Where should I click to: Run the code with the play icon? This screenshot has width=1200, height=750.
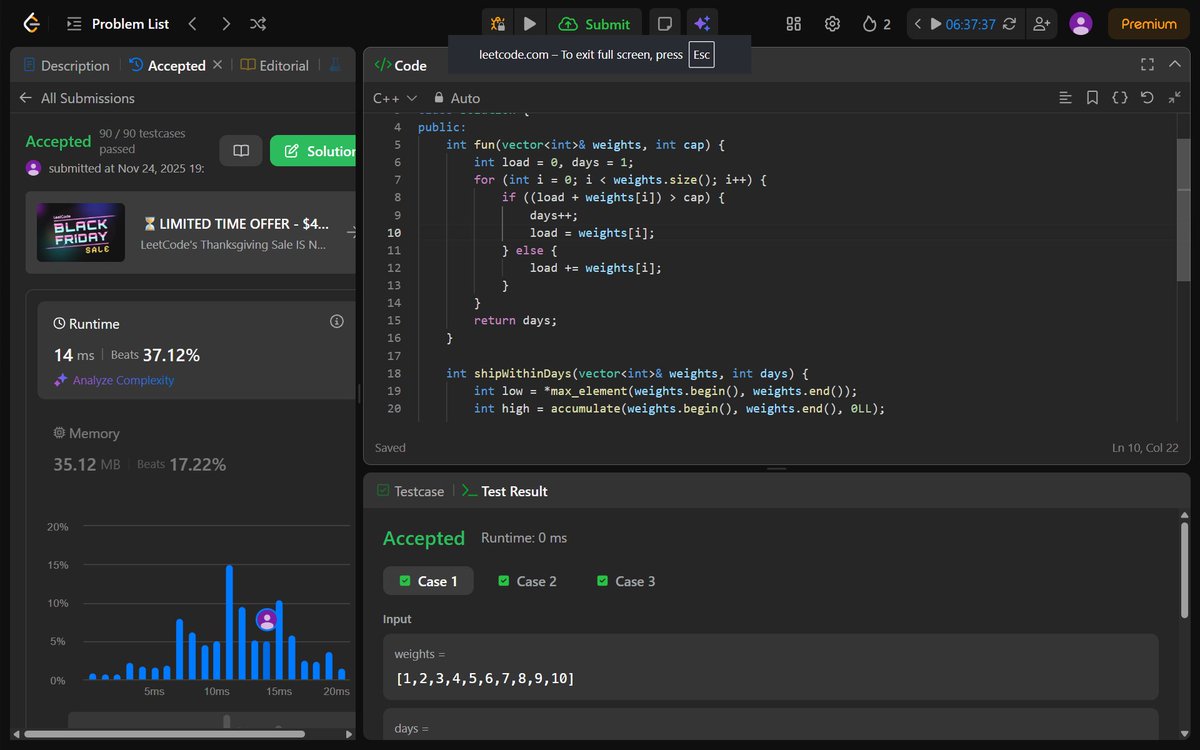click(530, 23)
